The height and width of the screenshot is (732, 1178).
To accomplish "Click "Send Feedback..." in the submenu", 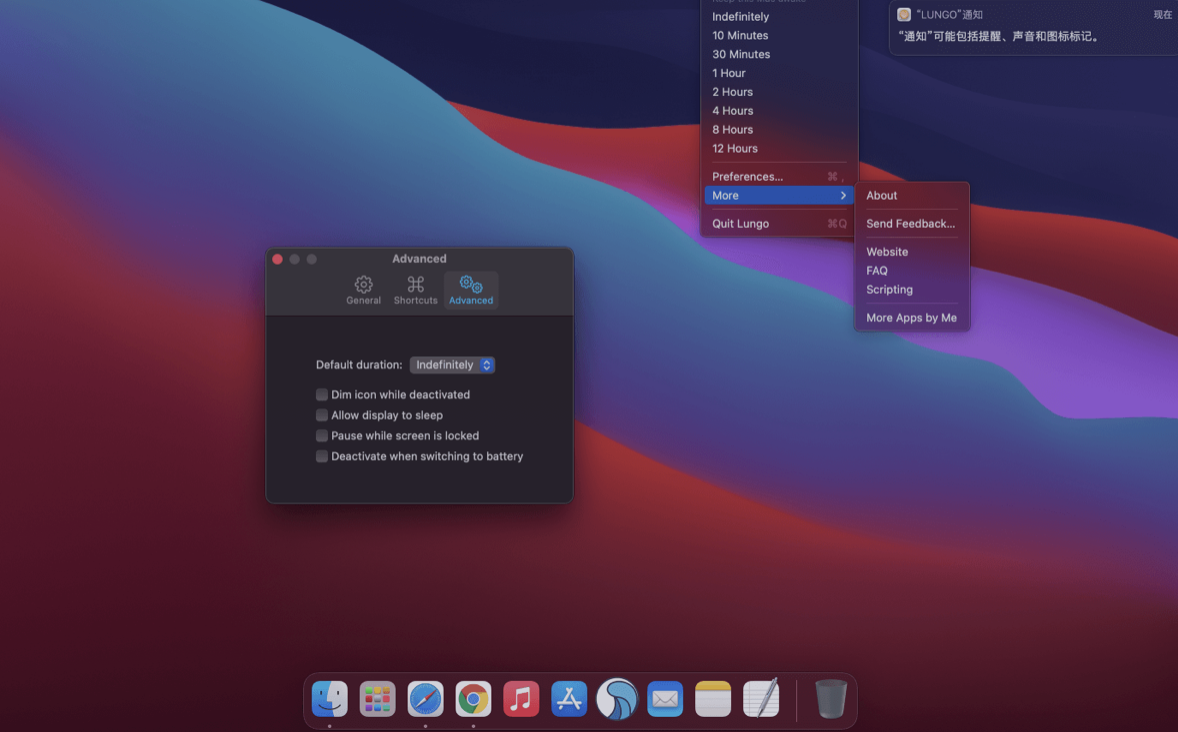I will tap(909, 223).
